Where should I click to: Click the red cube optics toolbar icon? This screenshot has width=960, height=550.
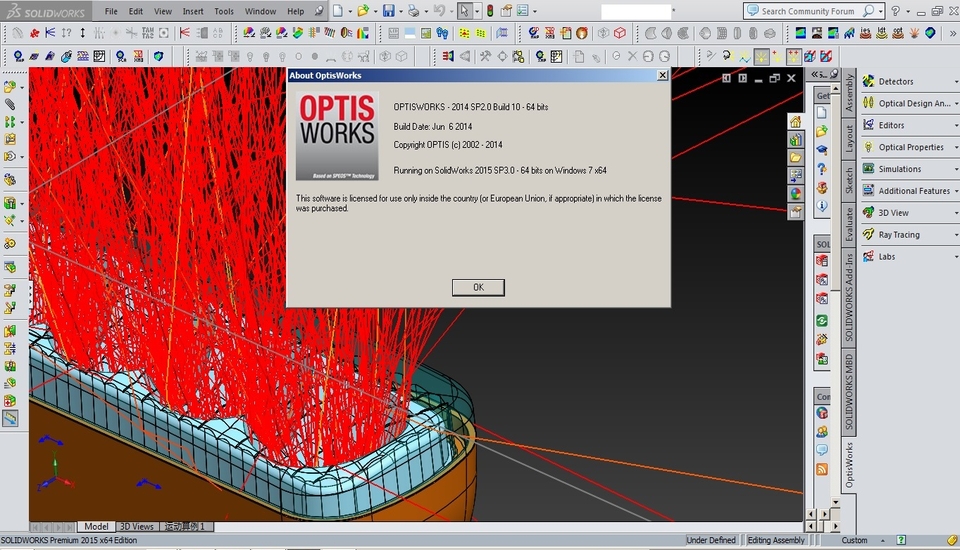620,32
